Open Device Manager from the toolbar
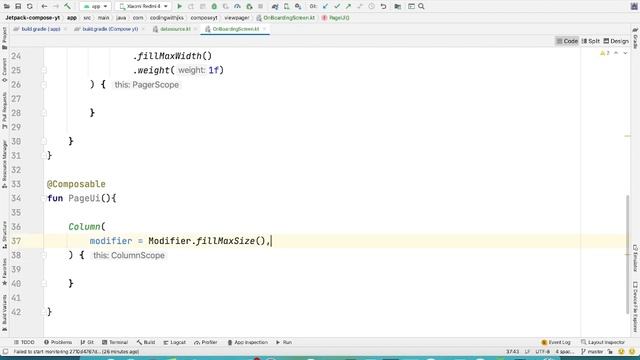Viewport: 640px width, 360px height. (287, 7)
